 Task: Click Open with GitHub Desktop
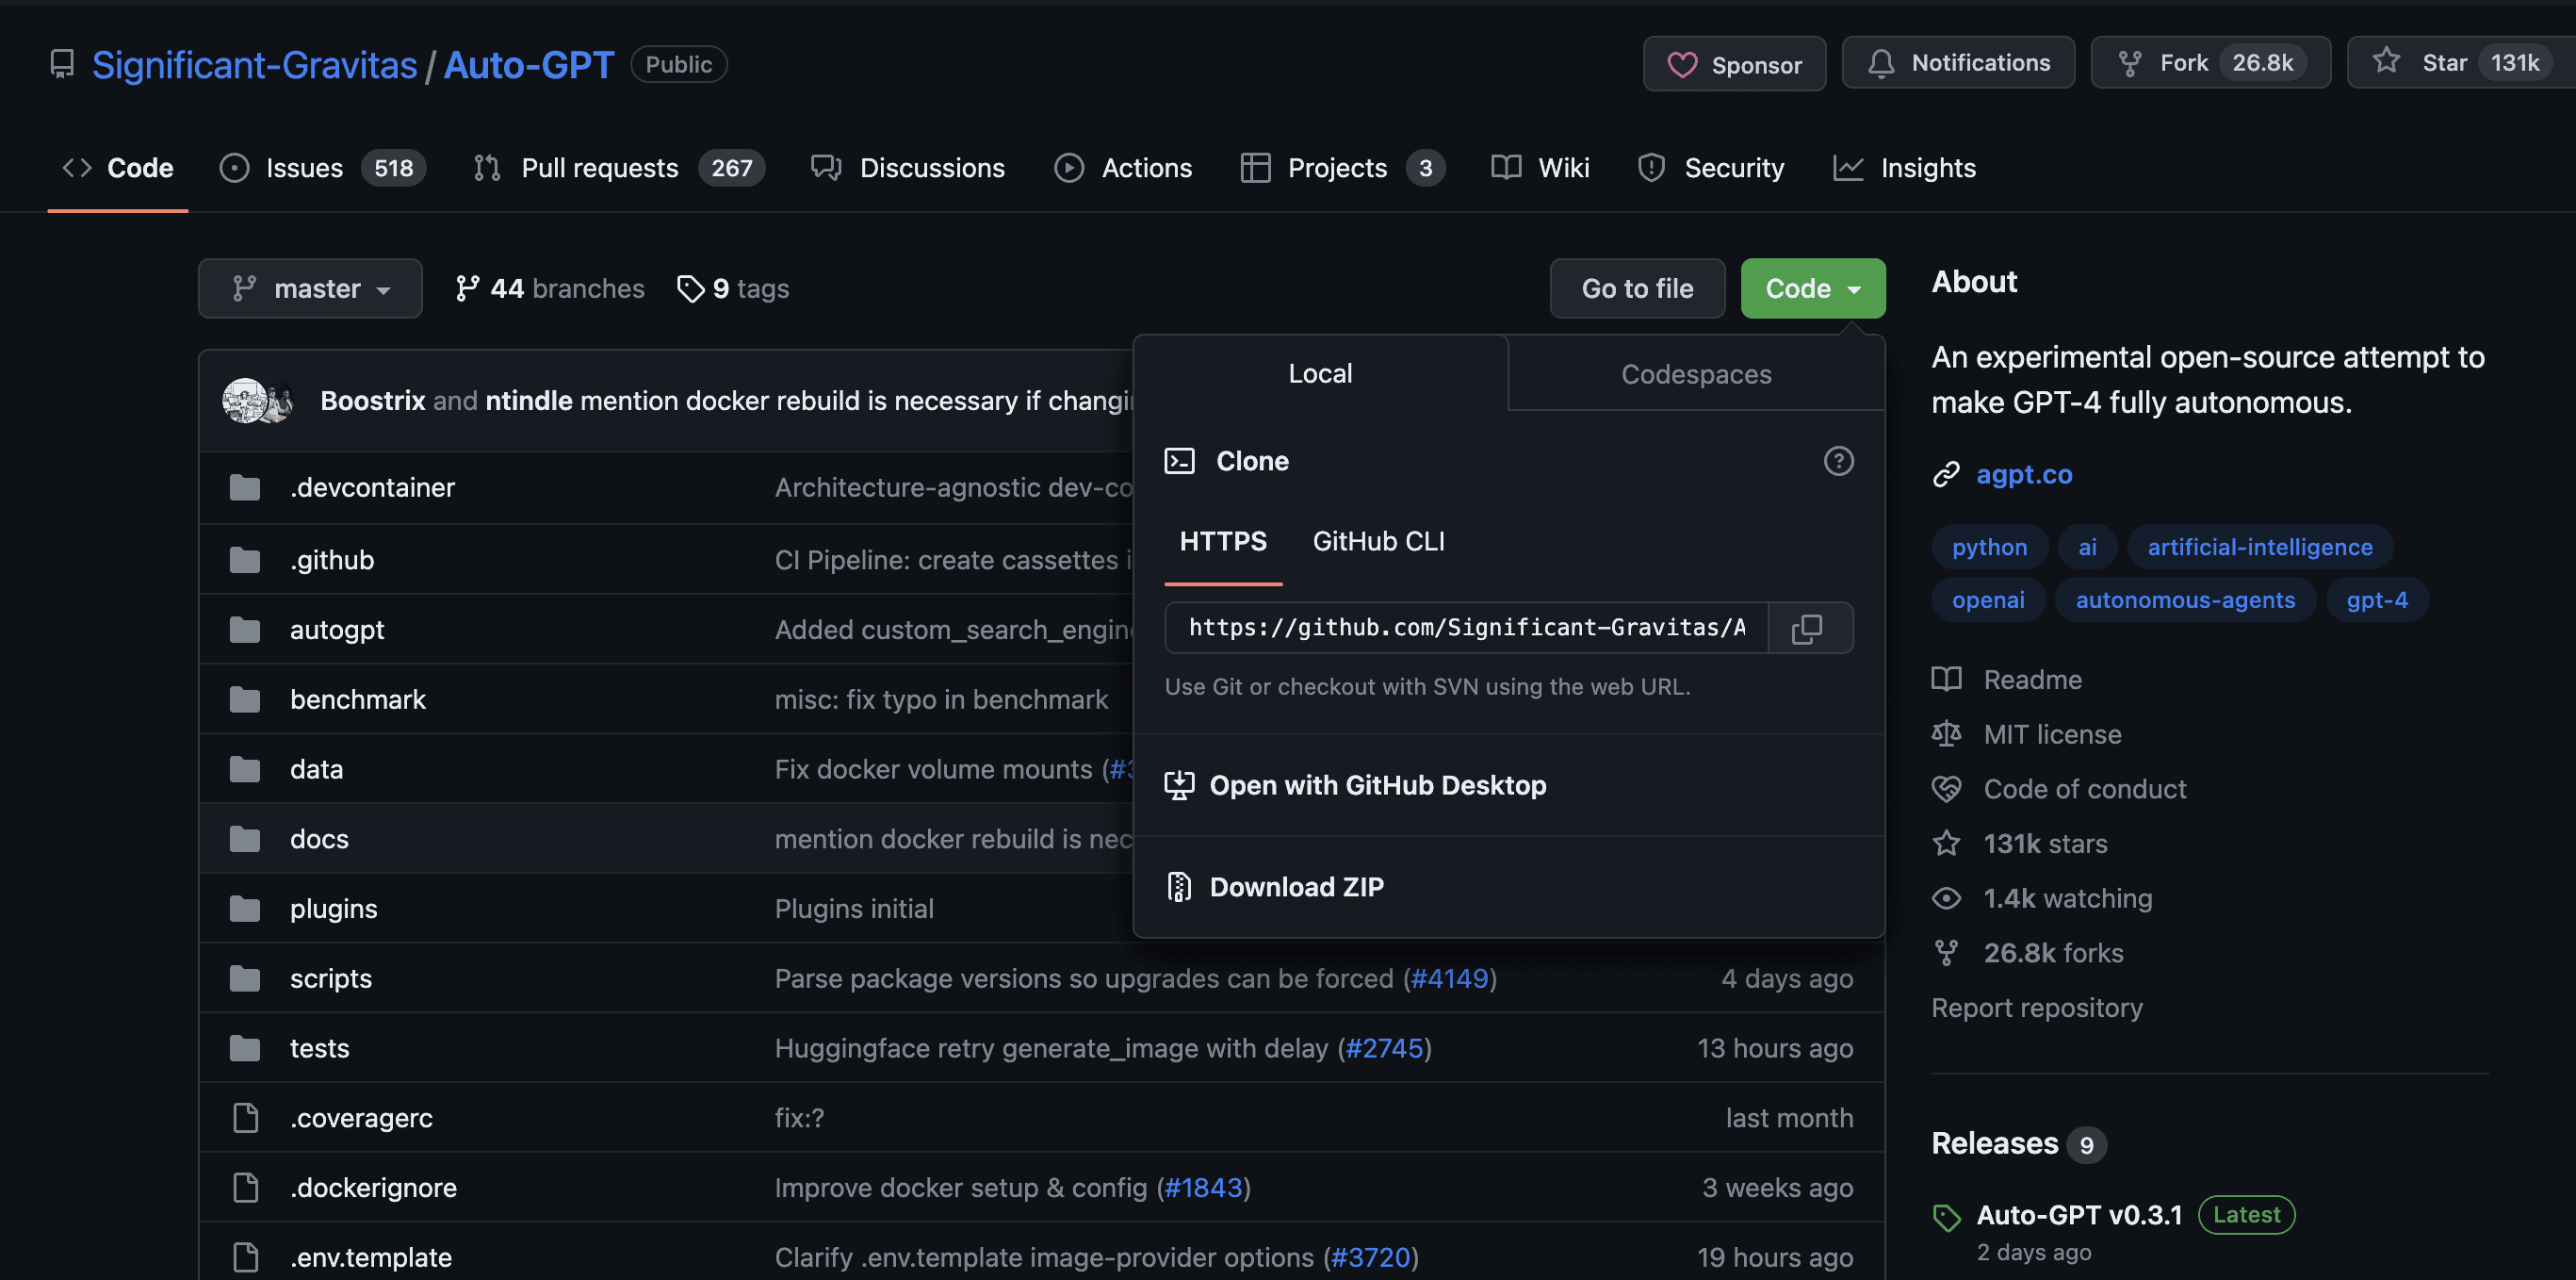pyautogui.click(x=1377, y=785)
